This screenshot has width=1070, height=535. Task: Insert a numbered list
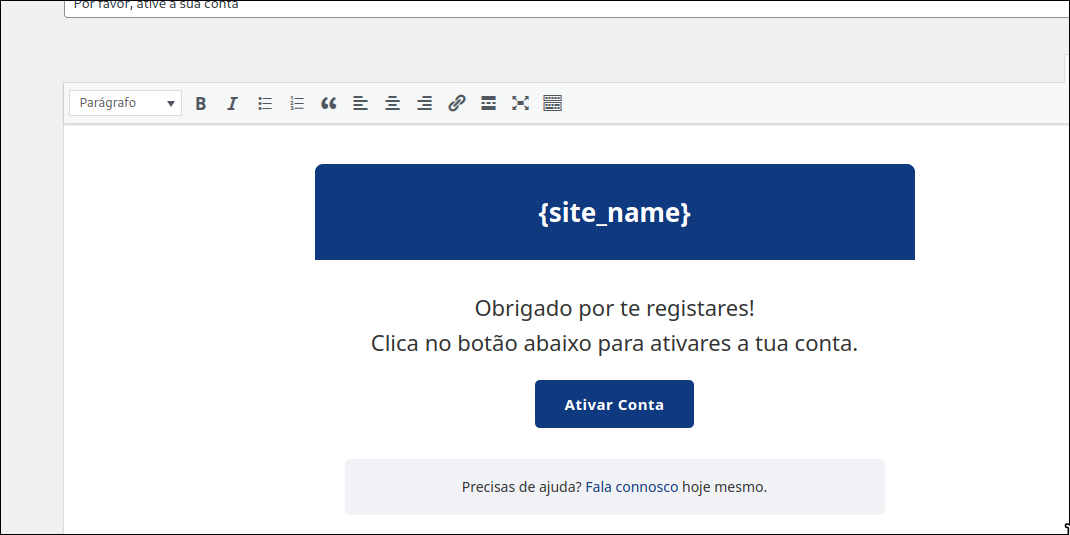297,104
